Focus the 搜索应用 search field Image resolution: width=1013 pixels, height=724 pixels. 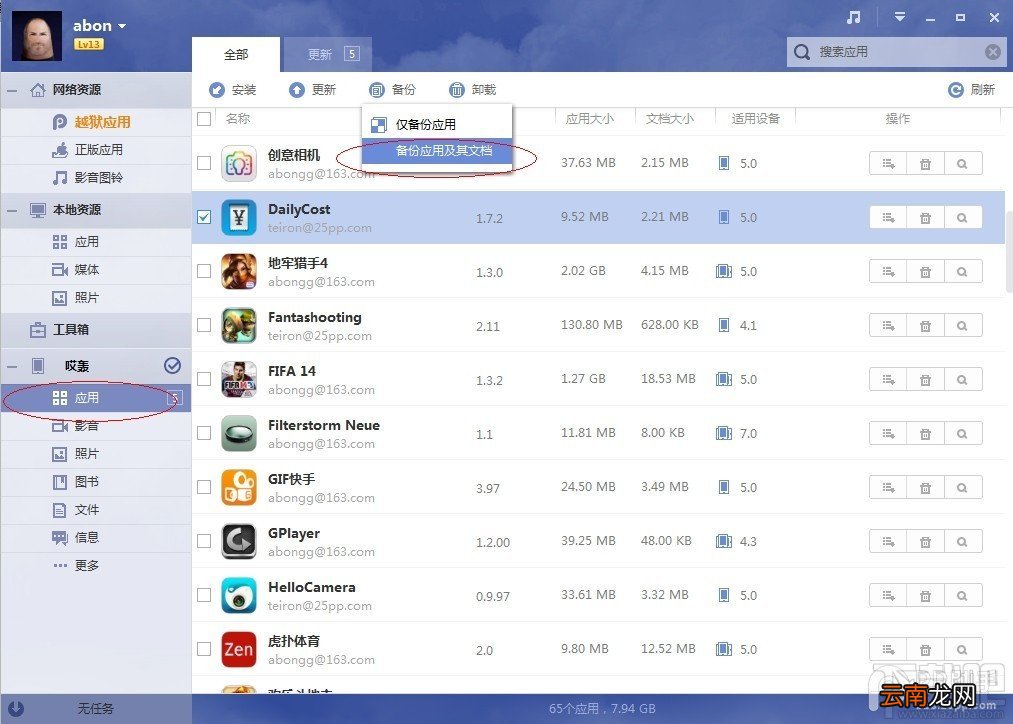(895, 52)
